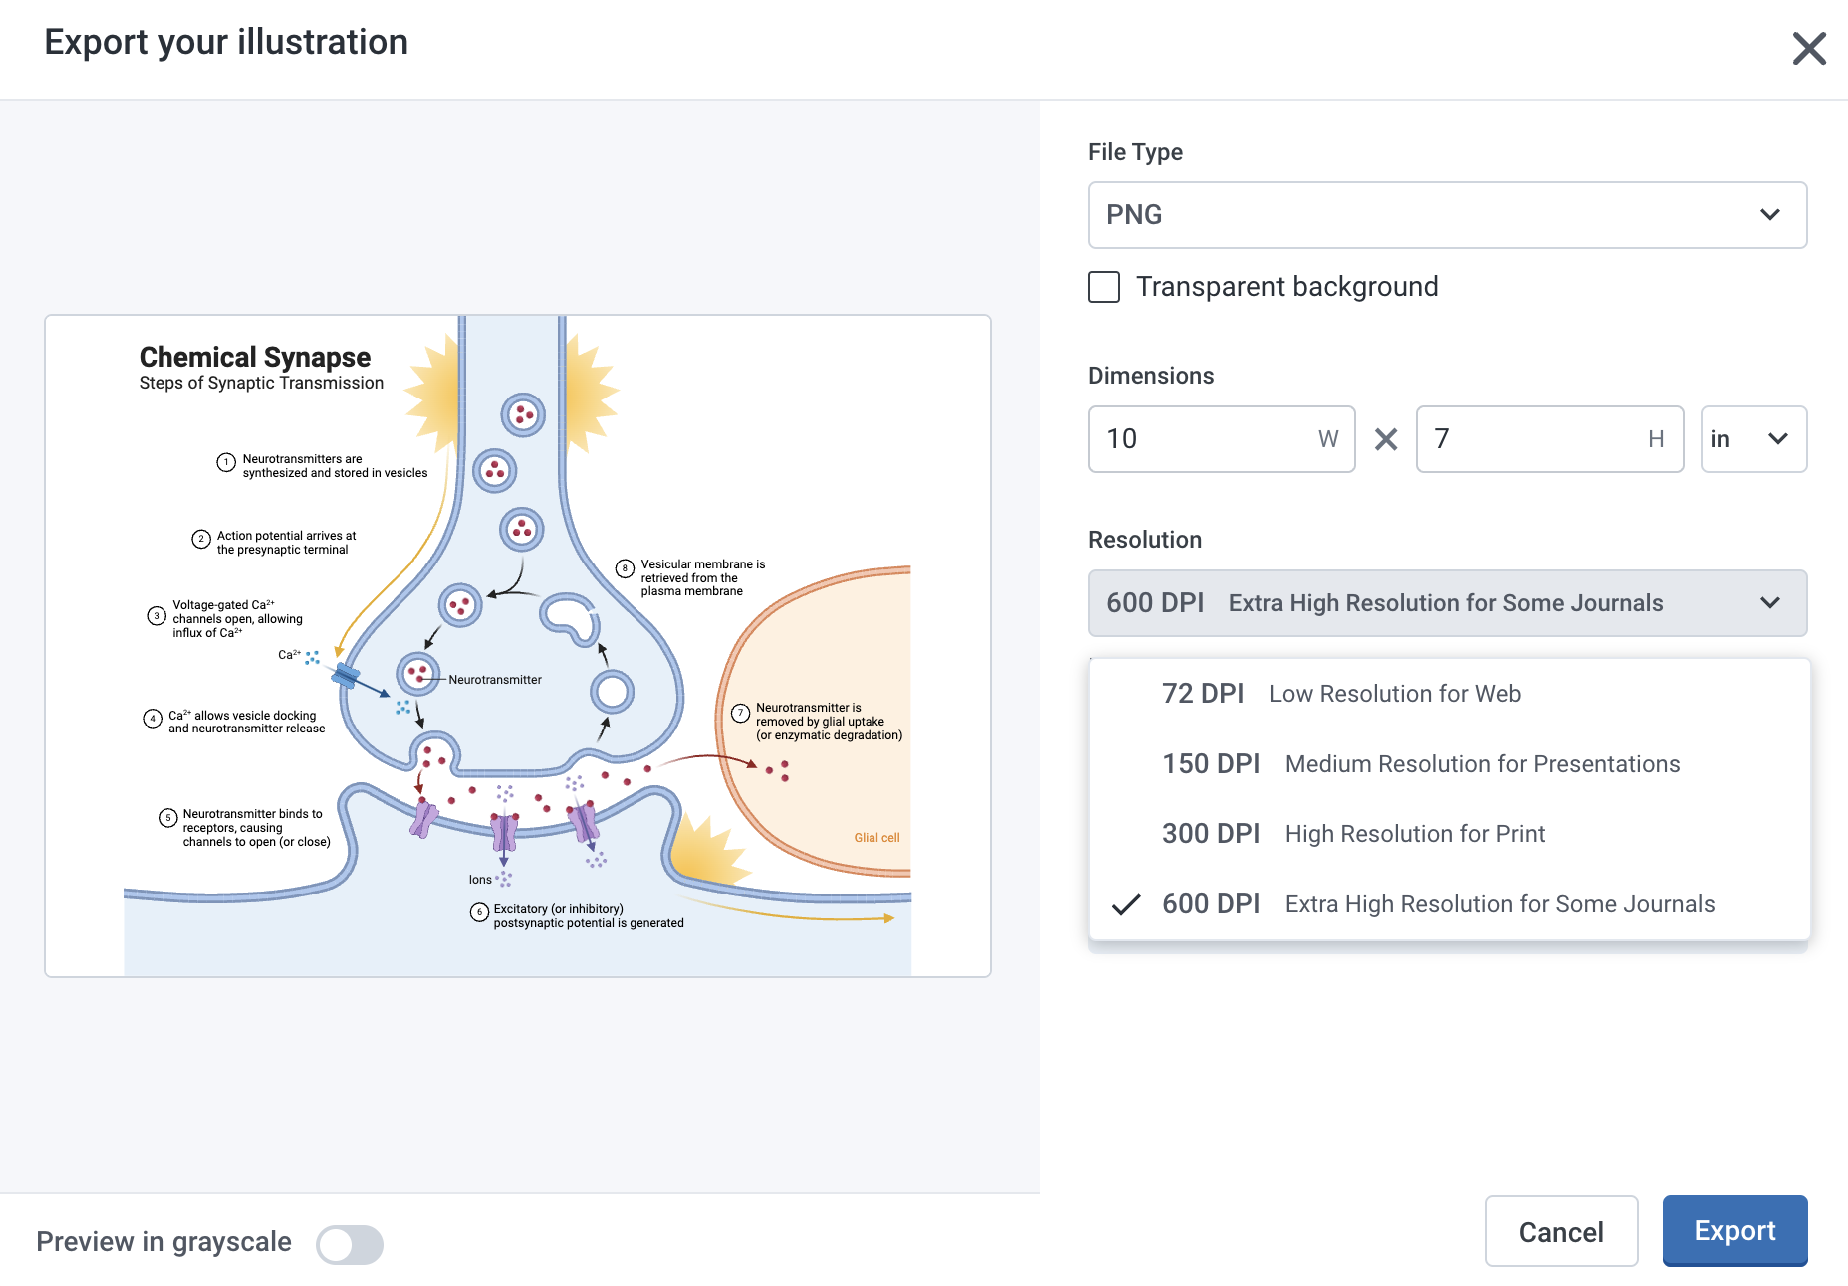
Task: Open the File Type dropdown showing PNG
Action: point(1447,214)
